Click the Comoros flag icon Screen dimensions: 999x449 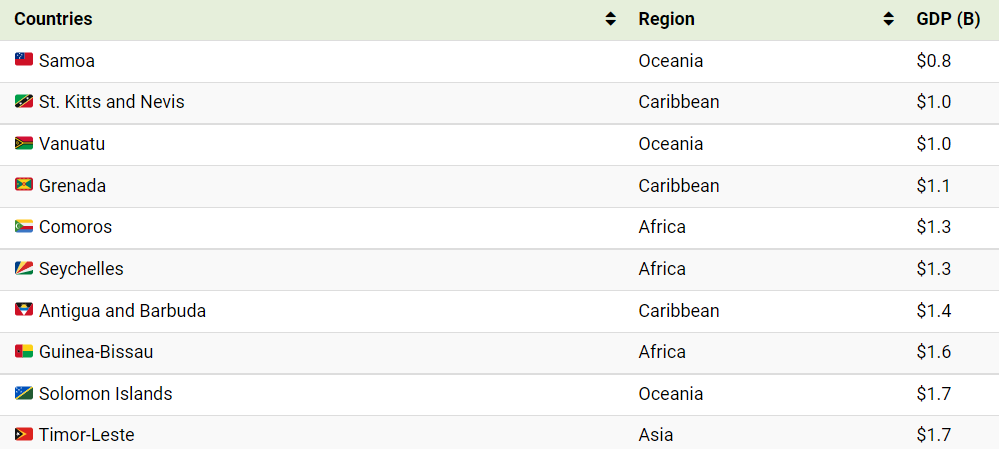pyautogui.click(x=24, y=226)
